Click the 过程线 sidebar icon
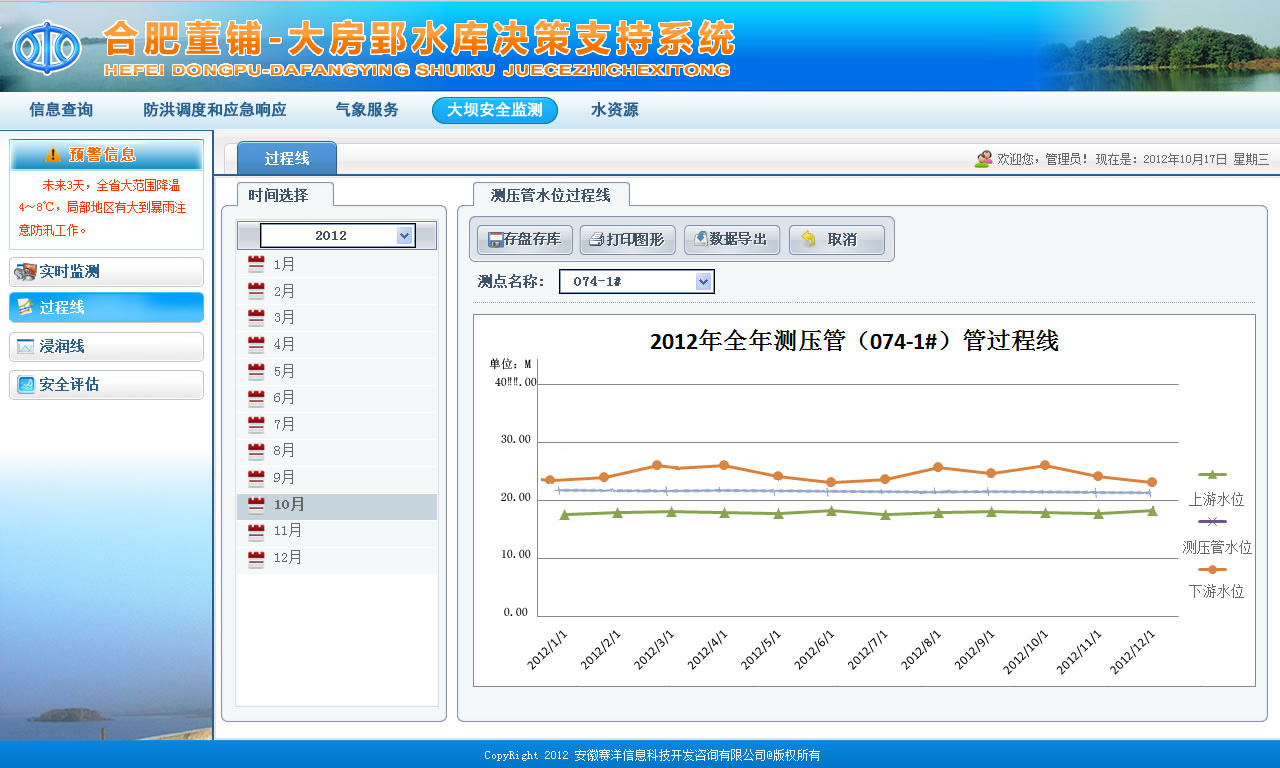This screenshot has width=1280, height=768. click(26, 307)
